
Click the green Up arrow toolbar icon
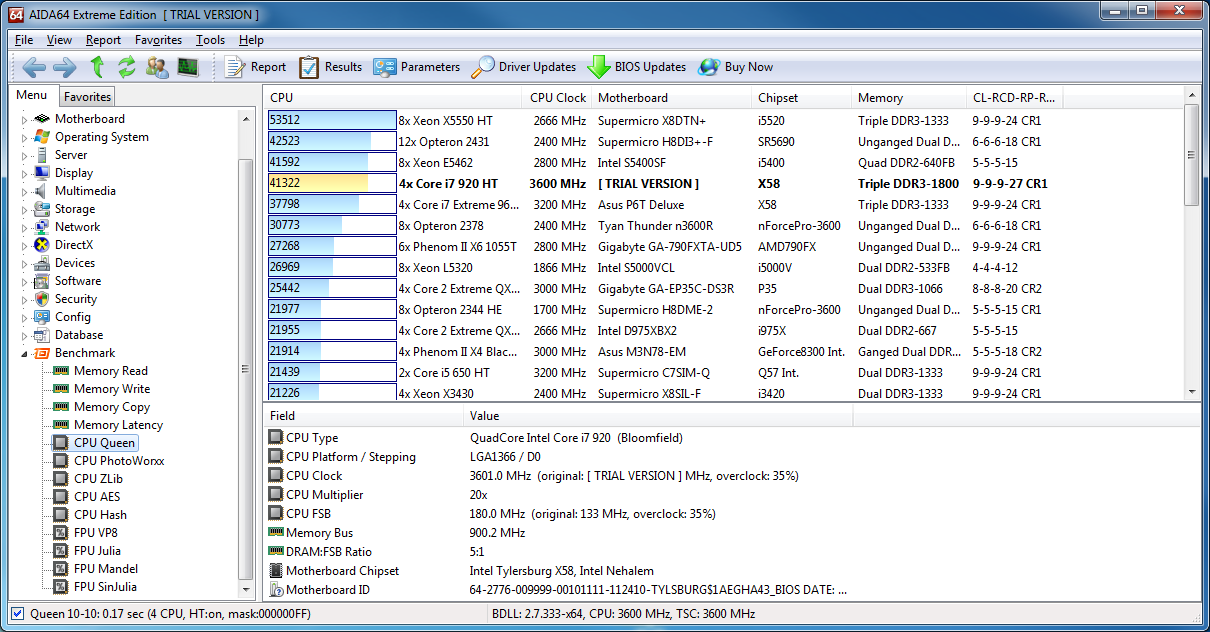[x=97, y=67]
